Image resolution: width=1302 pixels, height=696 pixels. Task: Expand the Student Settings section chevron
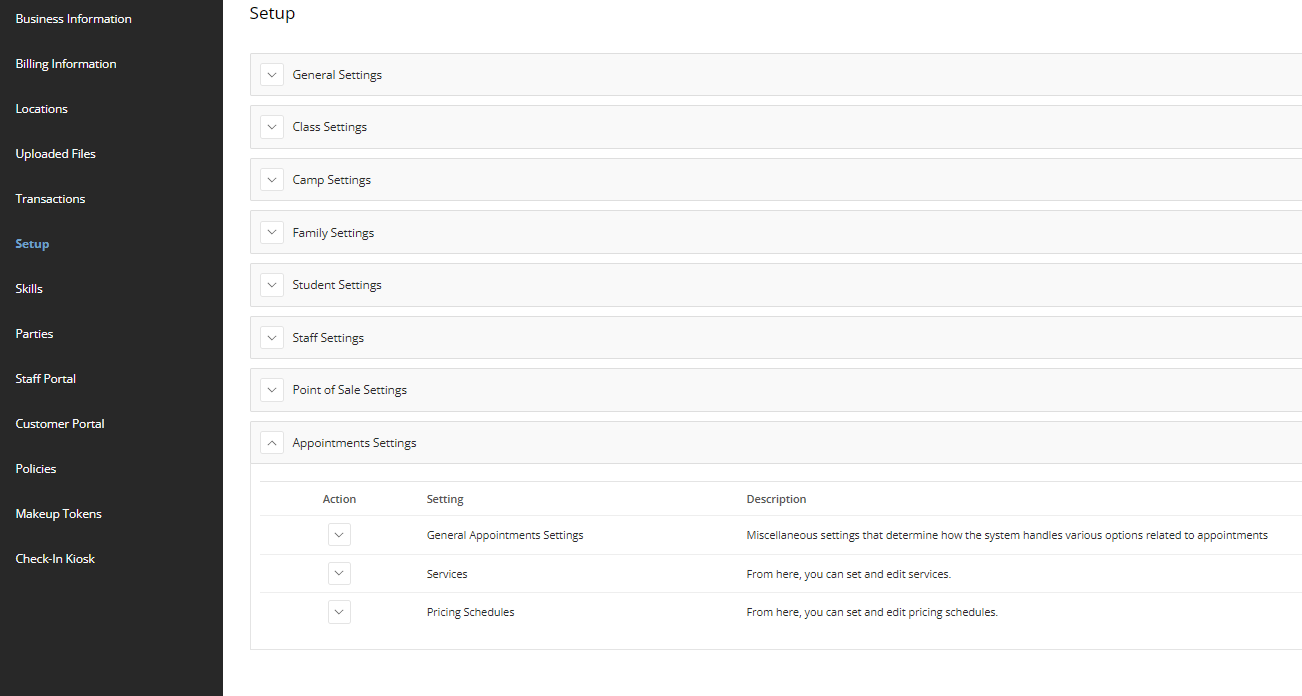272,285
